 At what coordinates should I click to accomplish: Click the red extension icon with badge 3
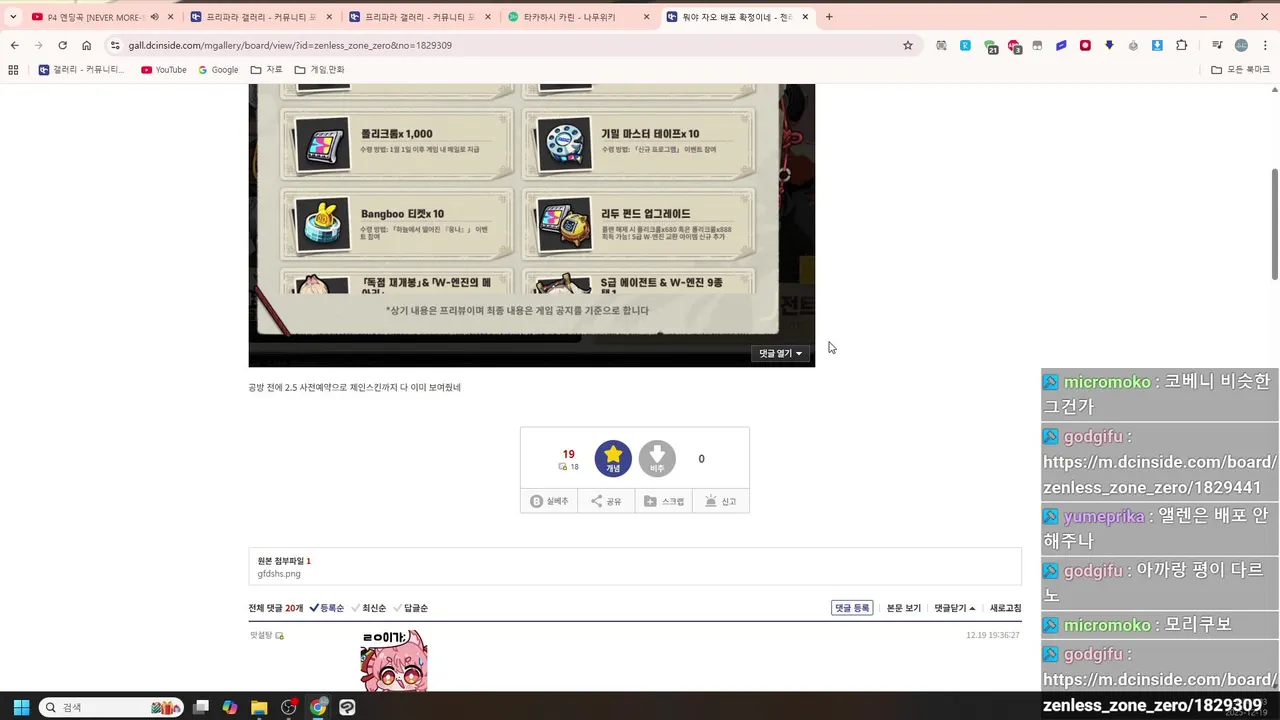[1014, 46]
